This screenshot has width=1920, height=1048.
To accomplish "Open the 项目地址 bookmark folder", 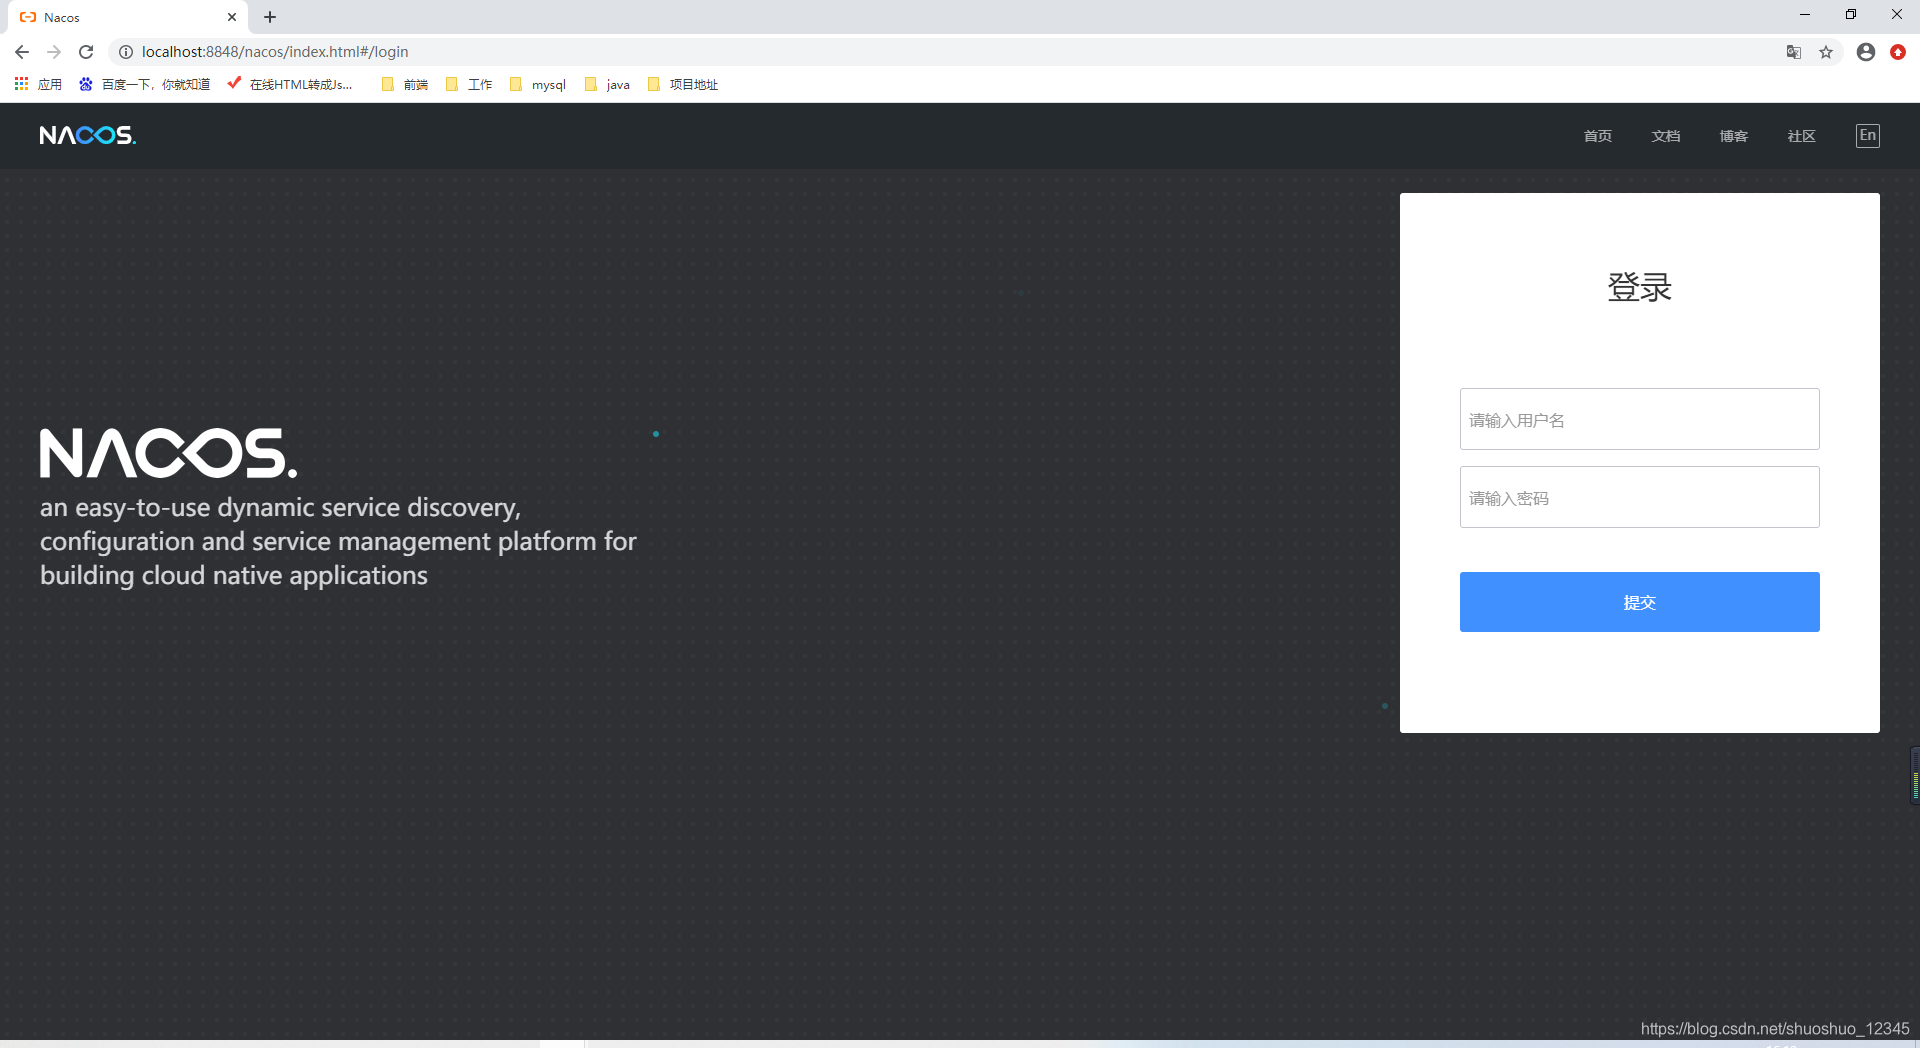I will click(683, 85).
